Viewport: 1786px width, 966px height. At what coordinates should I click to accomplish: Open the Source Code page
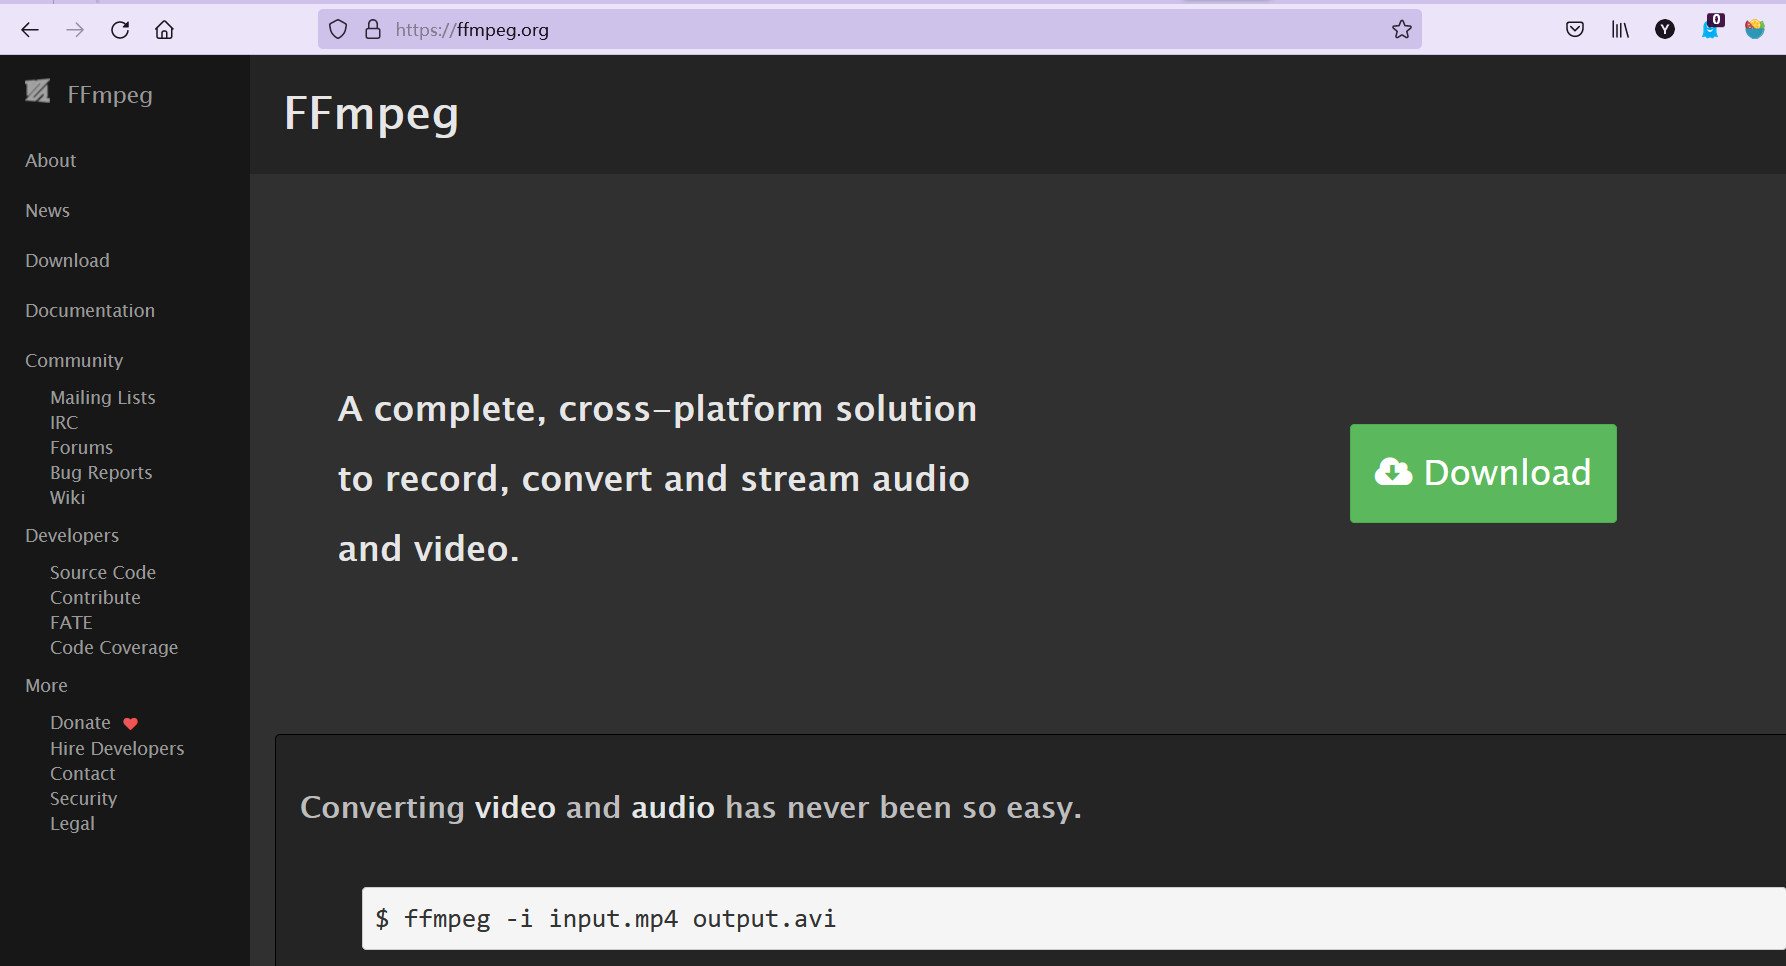tap(102, 572)
